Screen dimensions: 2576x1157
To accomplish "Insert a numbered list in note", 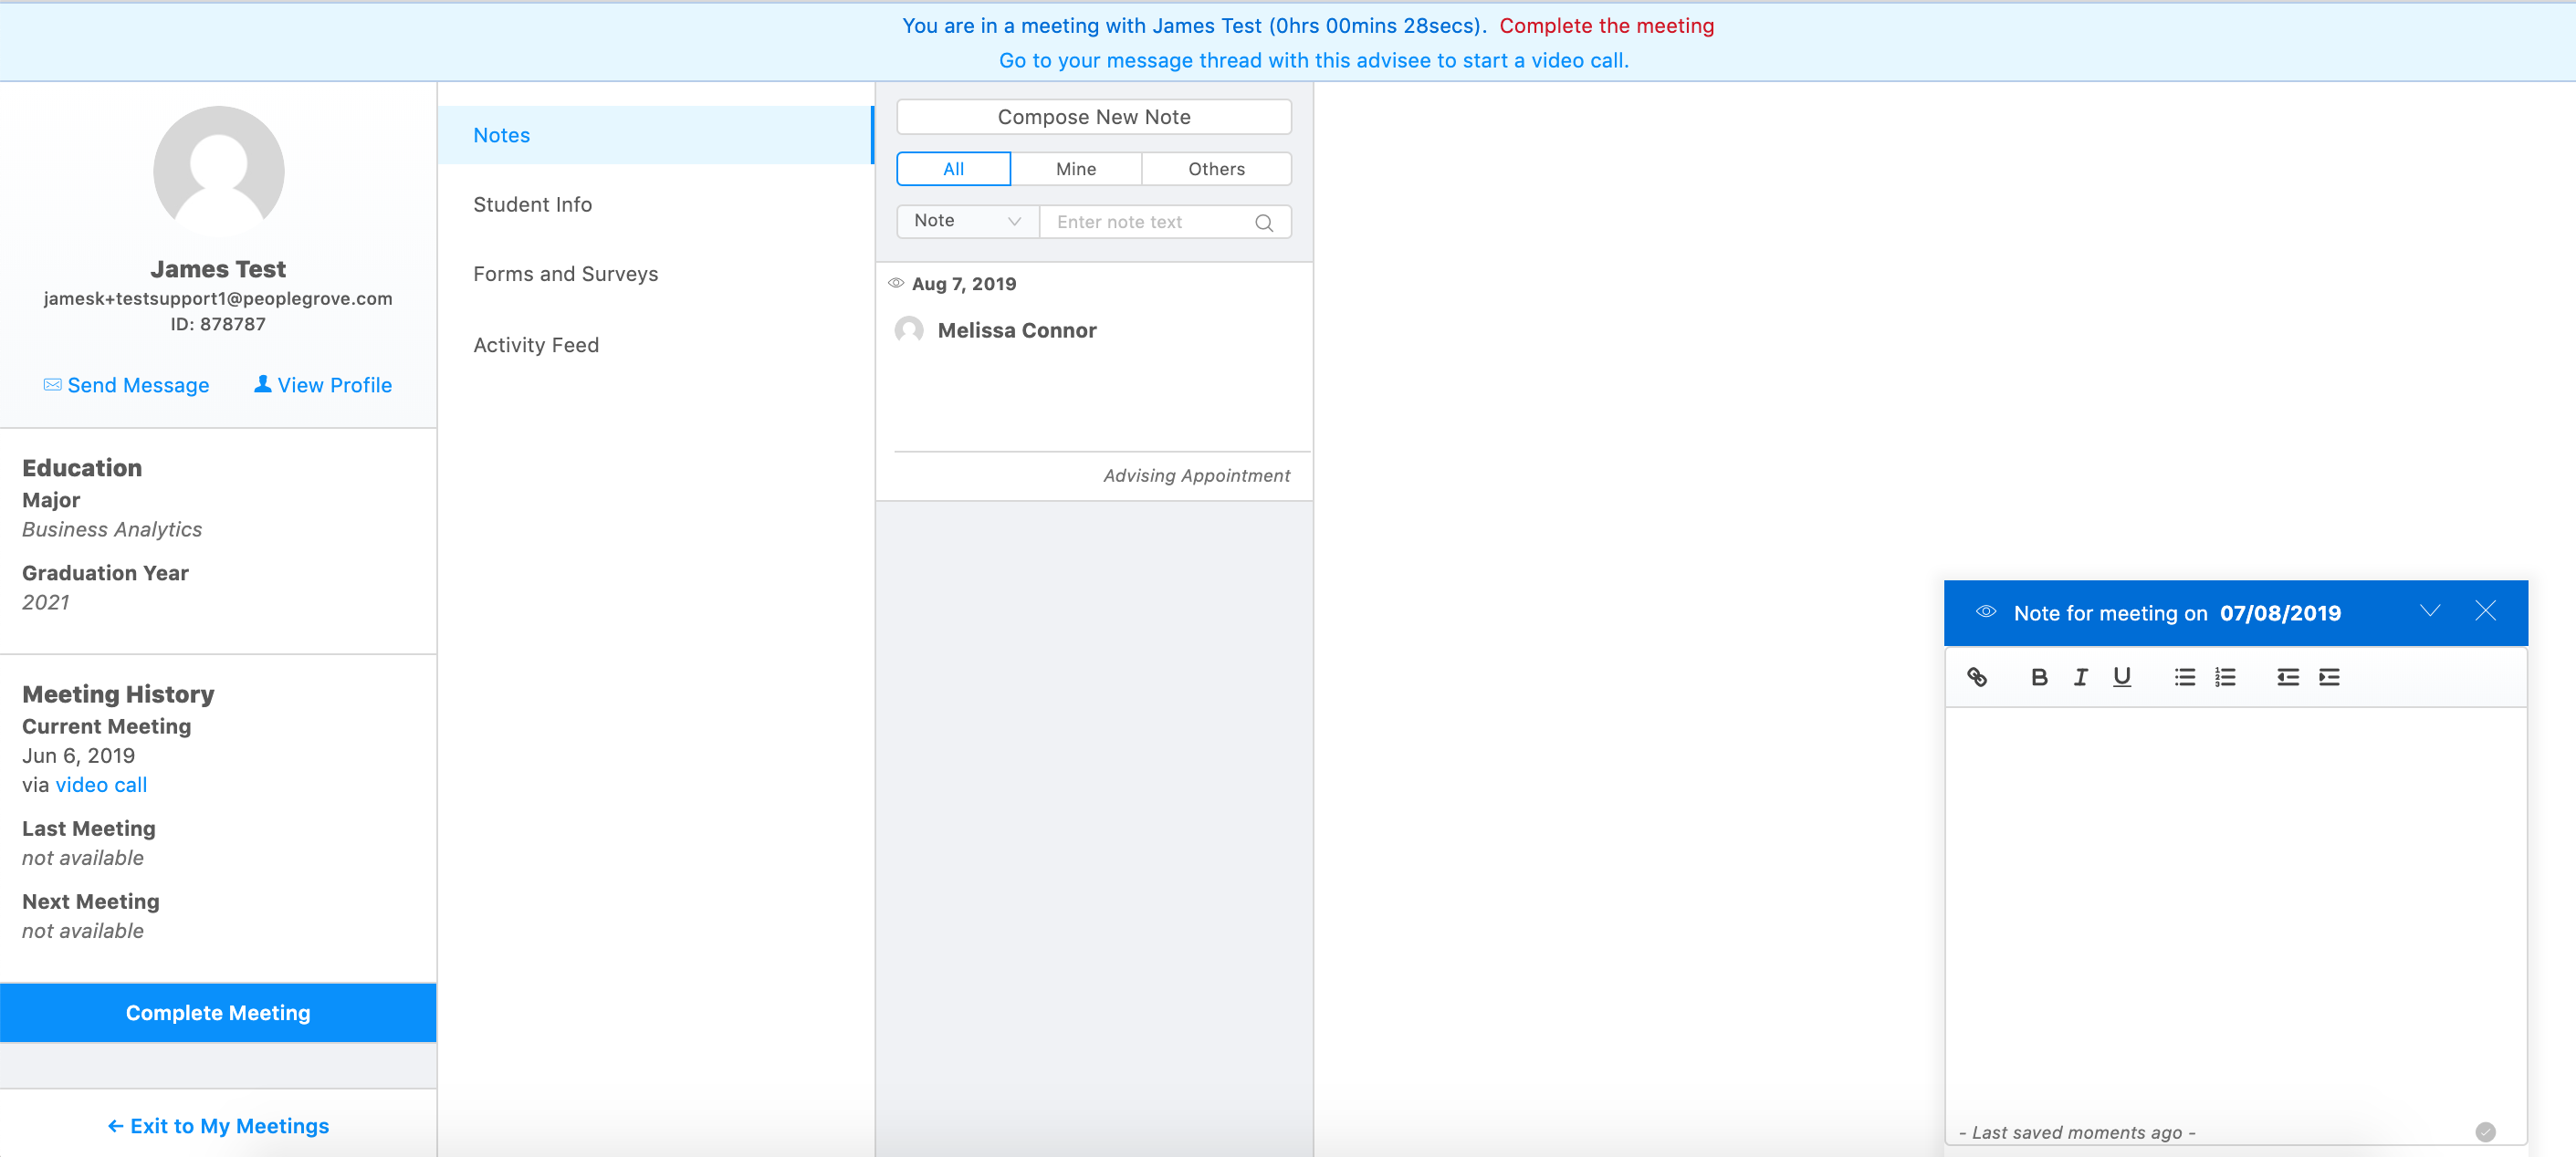I will click(x=2225, y=677).
